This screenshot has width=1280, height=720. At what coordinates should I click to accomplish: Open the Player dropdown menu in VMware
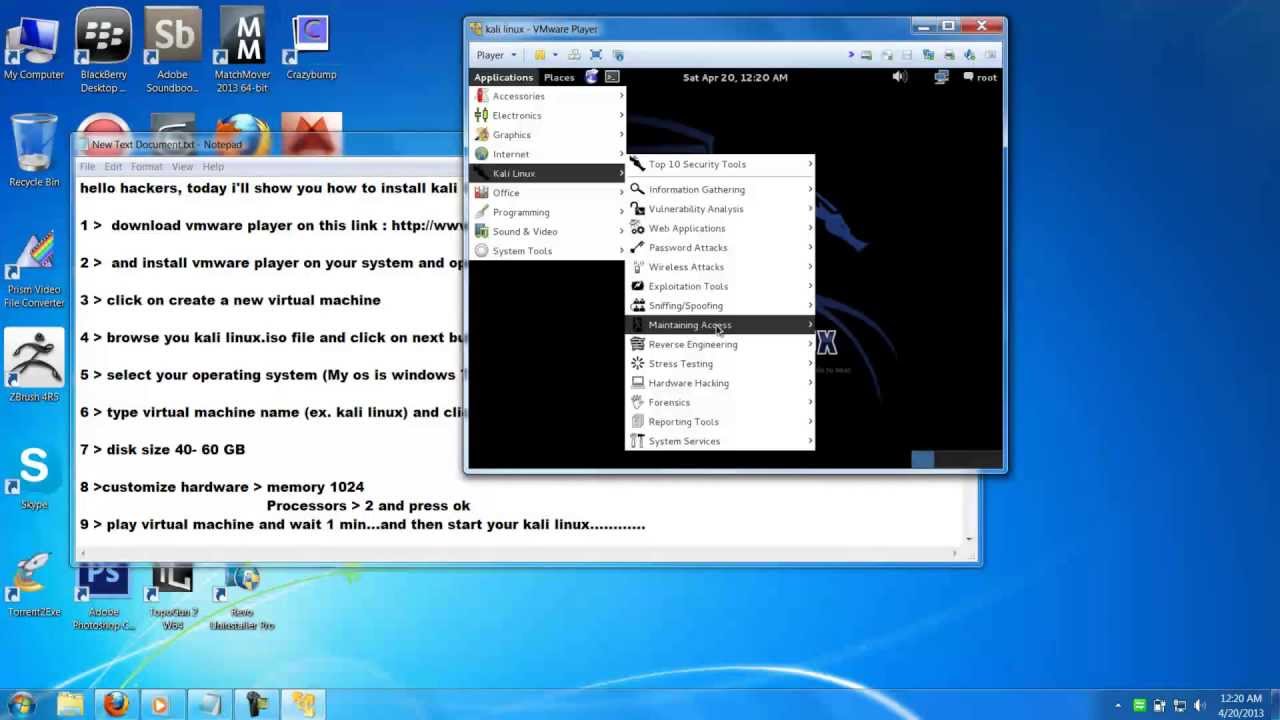coord(496,55)
